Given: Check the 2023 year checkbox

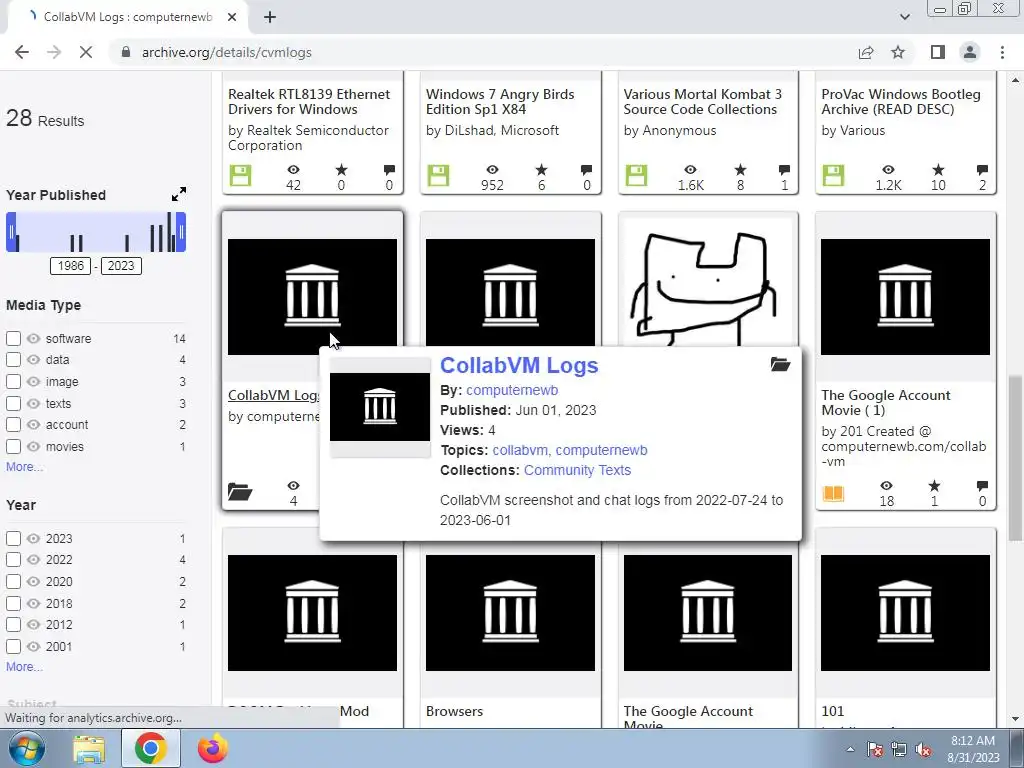Looking at the screenshot, I should [x=13, y=538].
